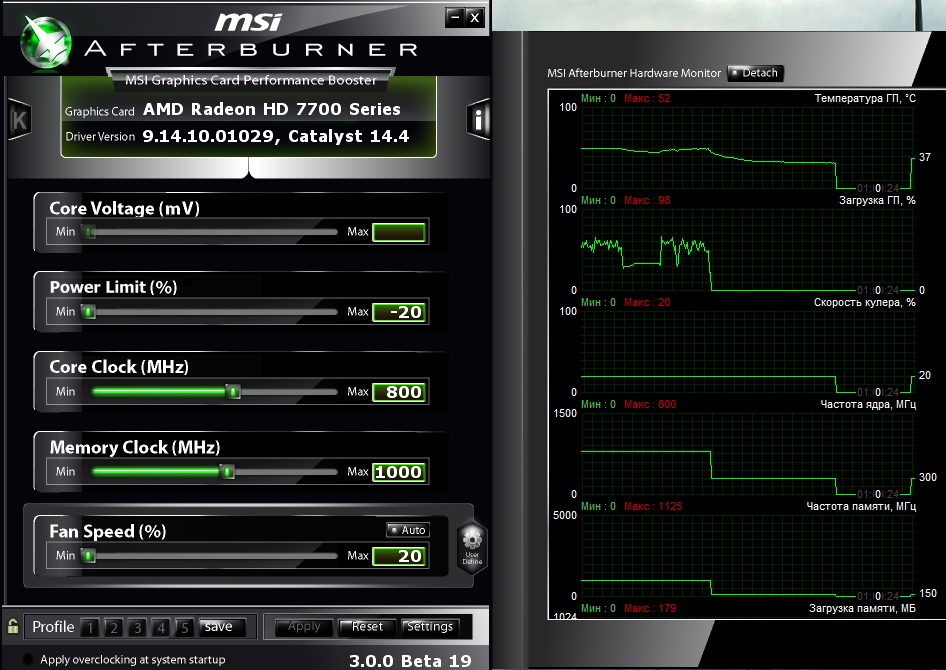The image size is (946, 670).
Task: Open Kombustor with the K button
Action: (x=19, y=119)
